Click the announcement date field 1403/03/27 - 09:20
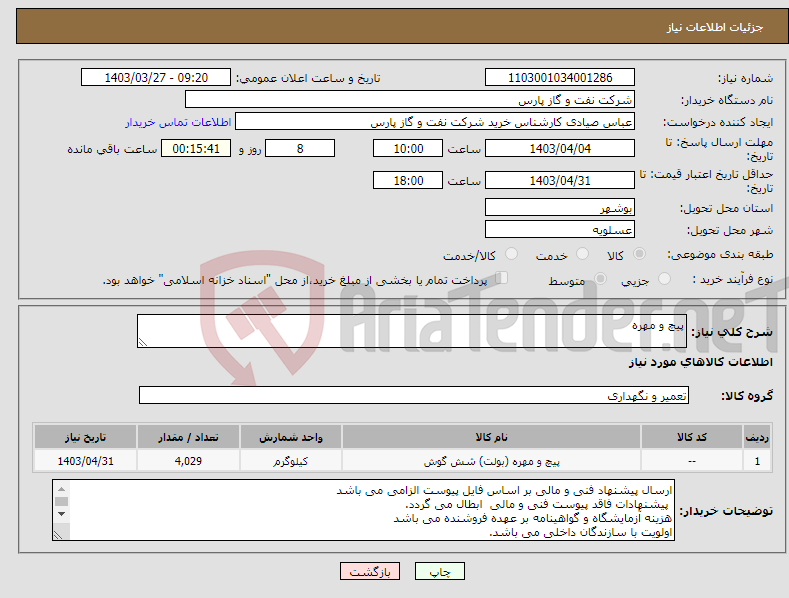789x598 pixels. (155, 78)
